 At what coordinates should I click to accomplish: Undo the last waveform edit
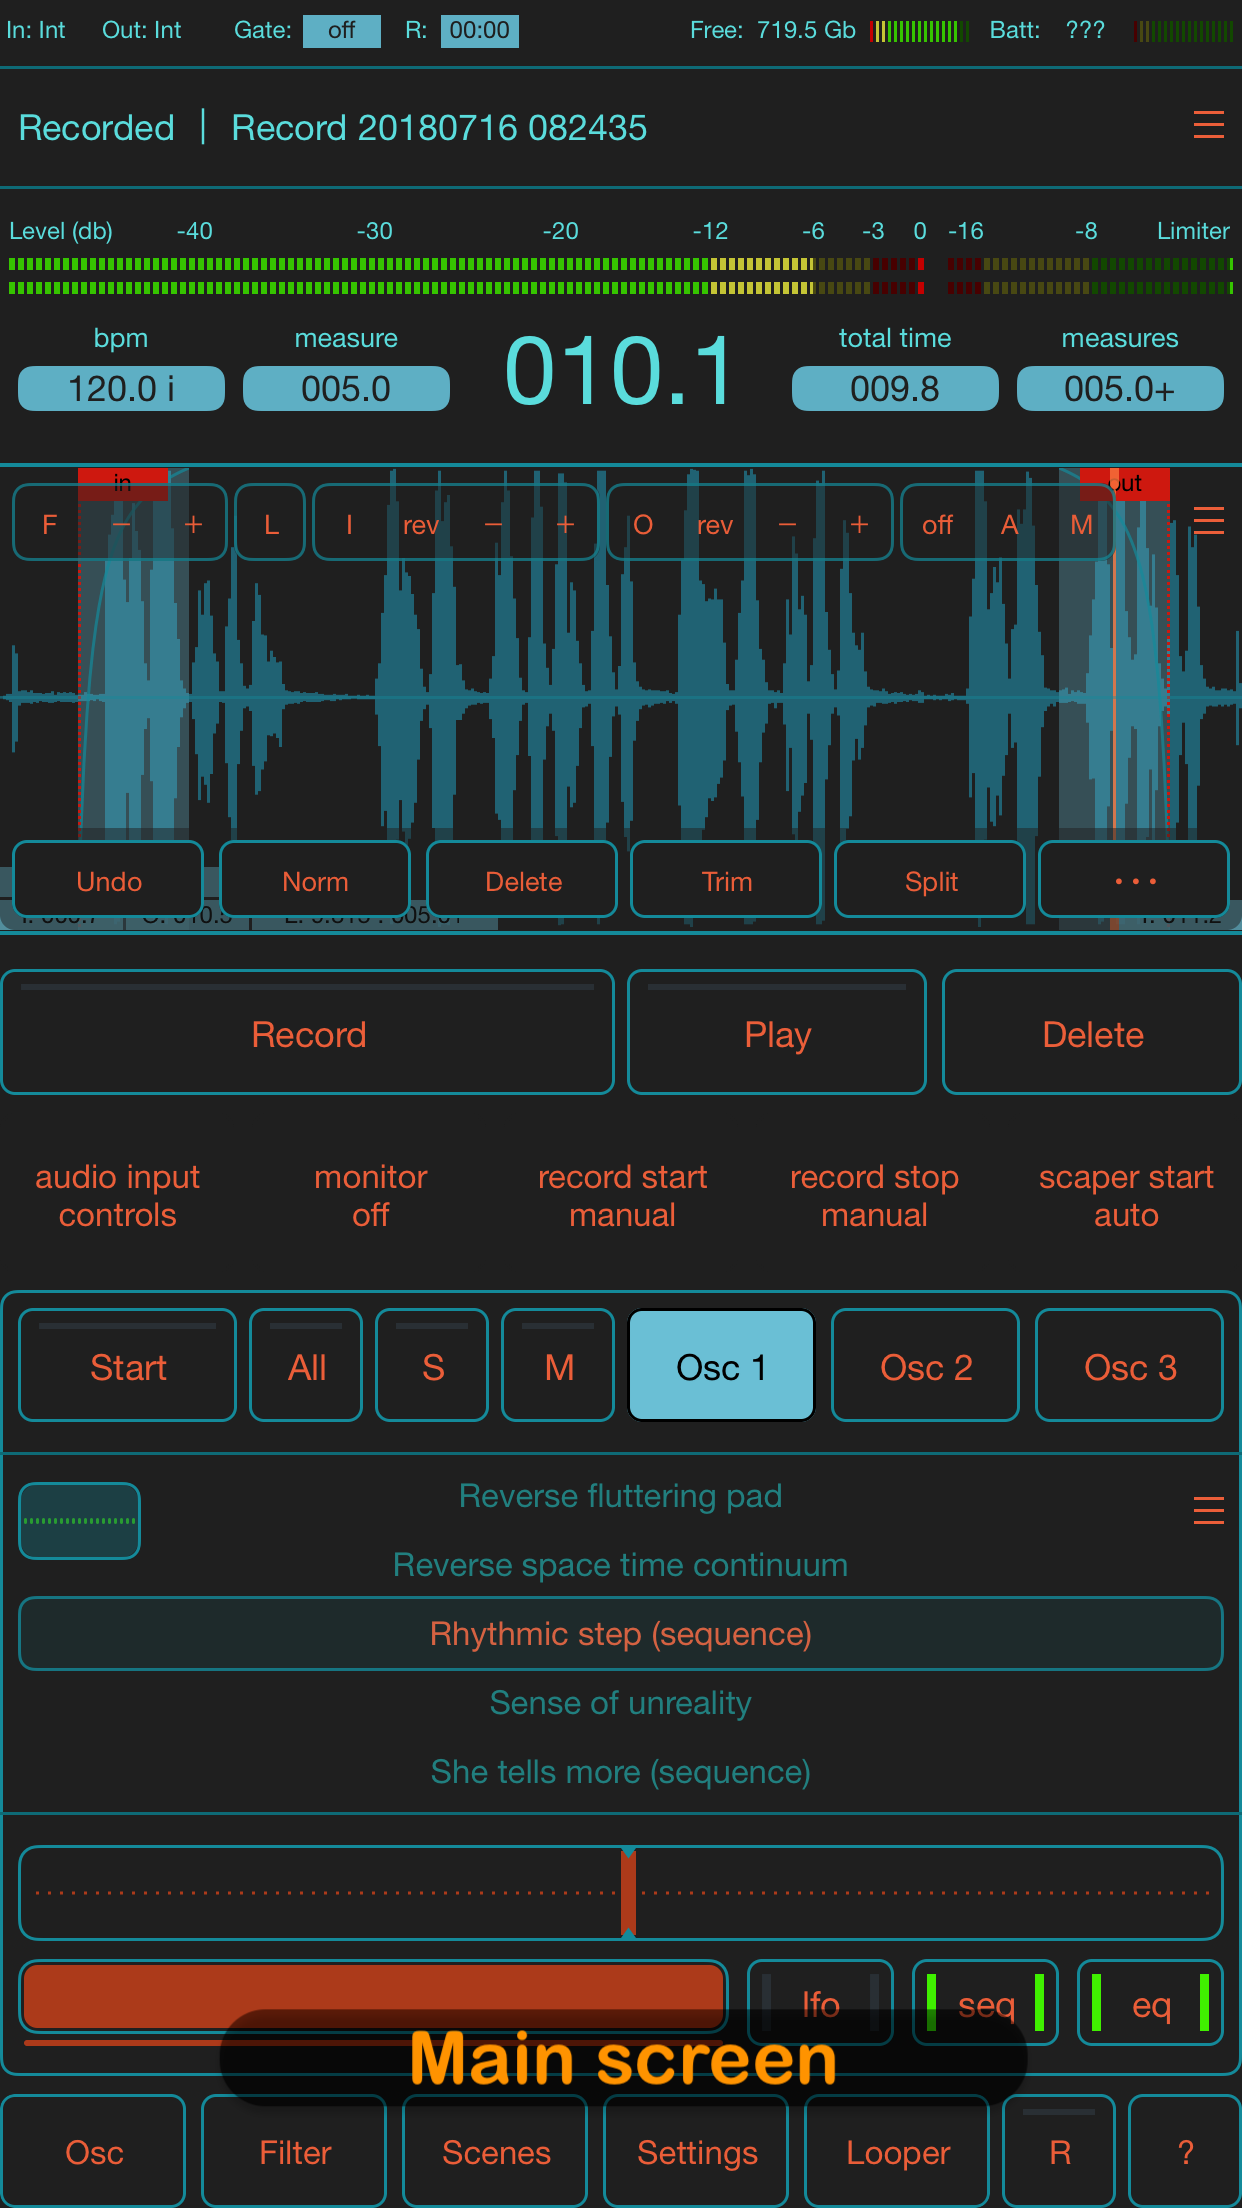pyautogui.click(x=108, y=880)
